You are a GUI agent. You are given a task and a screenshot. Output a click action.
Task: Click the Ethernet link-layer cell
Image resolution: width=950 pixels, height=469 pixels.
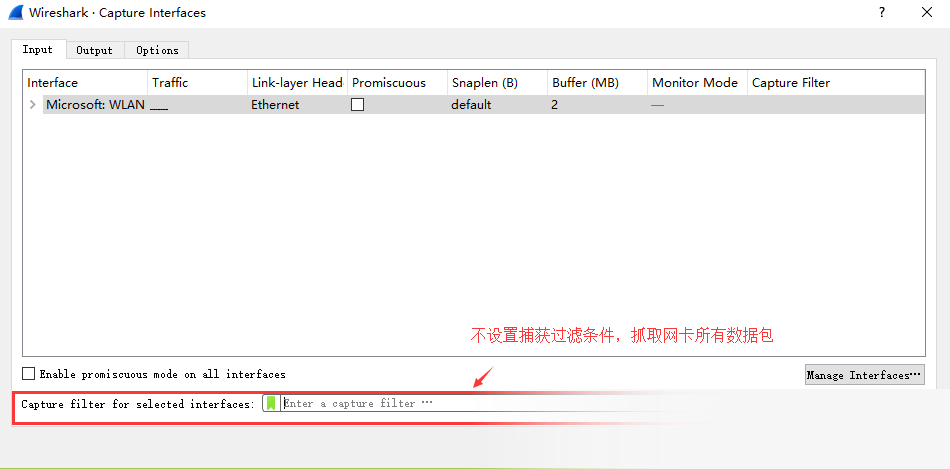[x=275, y=105]
